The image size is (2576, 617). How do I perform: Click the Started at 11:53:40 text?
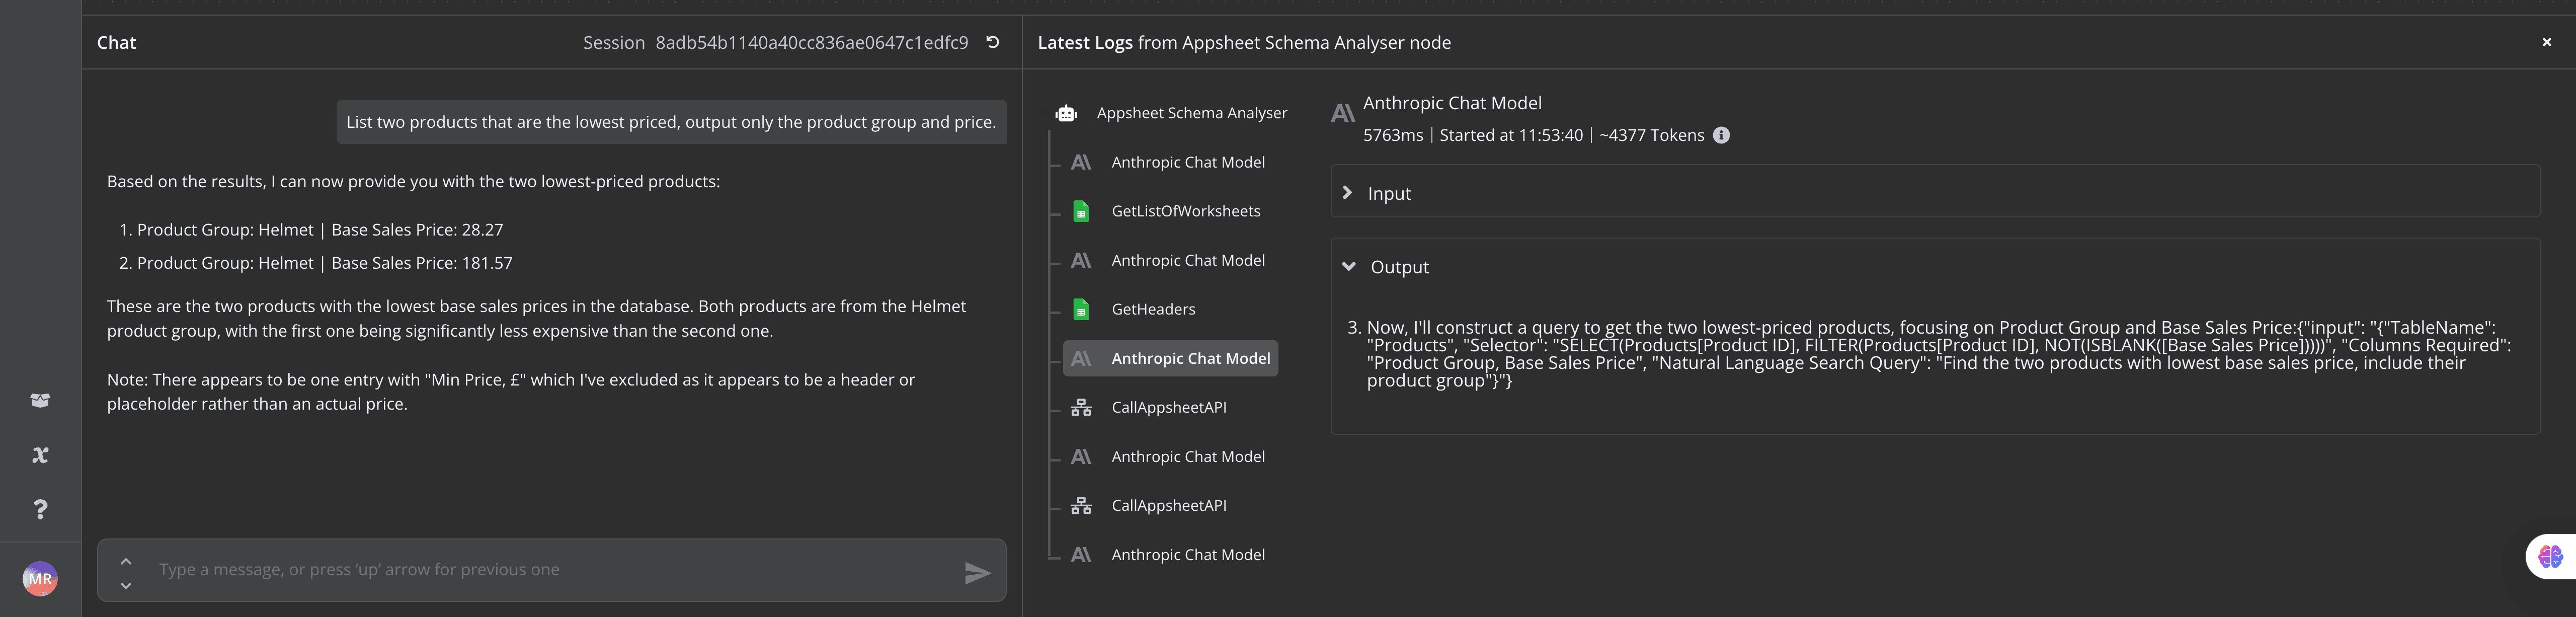coord(1511,135)
